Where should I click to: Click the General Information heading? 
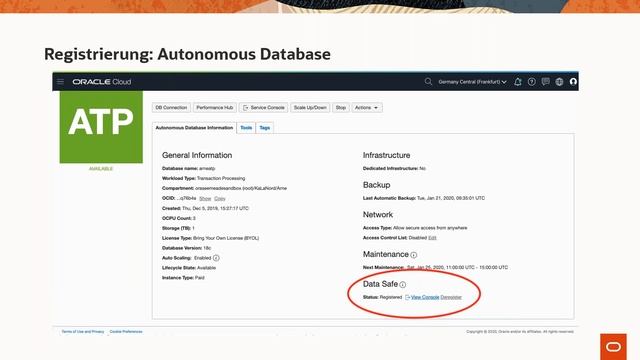click(x=197, y=155)
